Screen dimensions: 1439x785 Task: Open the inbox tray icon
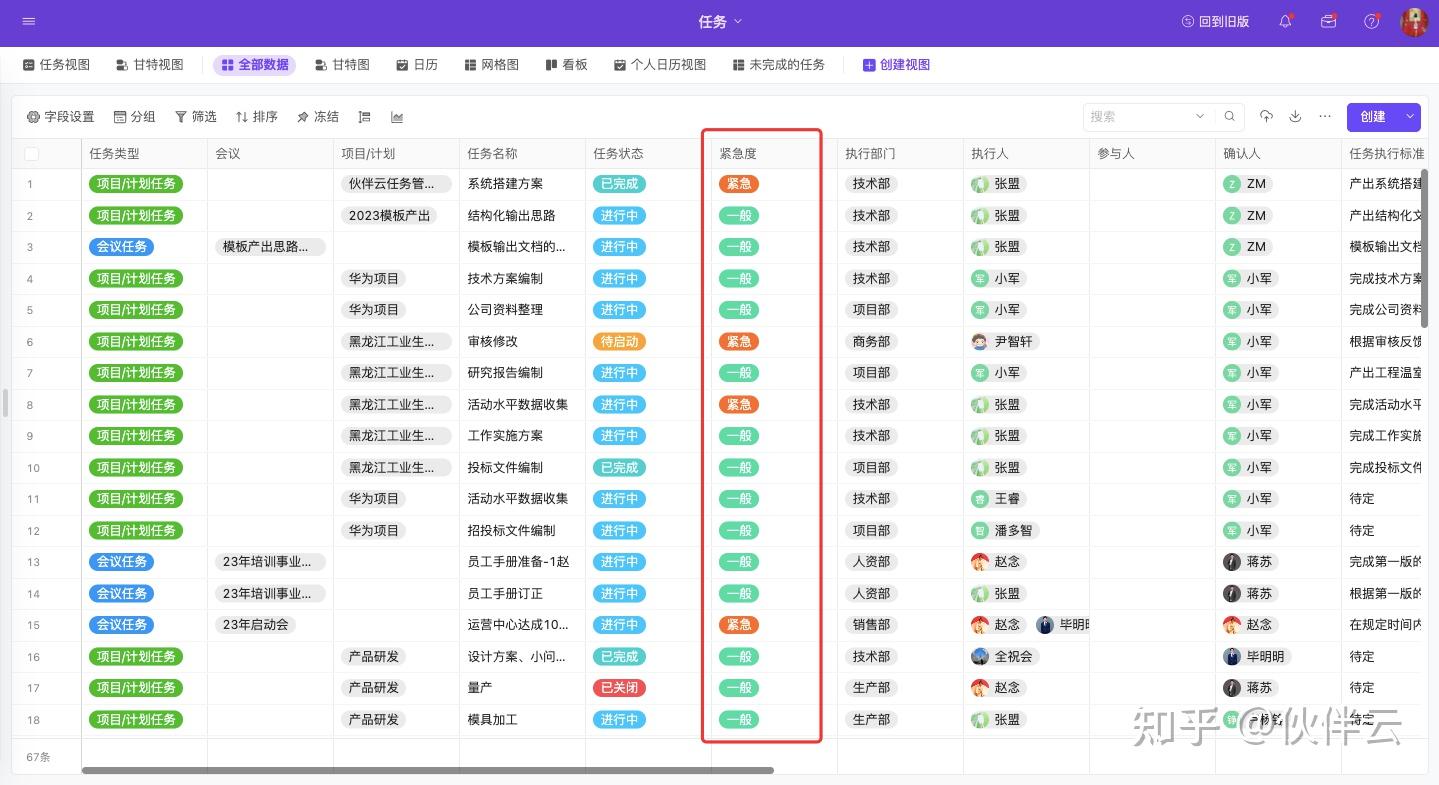click(x=1328, y=22)
